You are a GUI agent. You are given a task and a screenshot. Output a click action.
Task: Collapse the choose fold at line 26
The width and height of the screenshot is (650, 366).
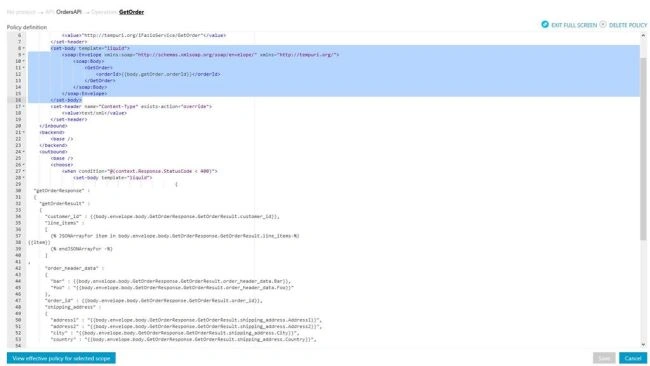click(x=24, y=165)
